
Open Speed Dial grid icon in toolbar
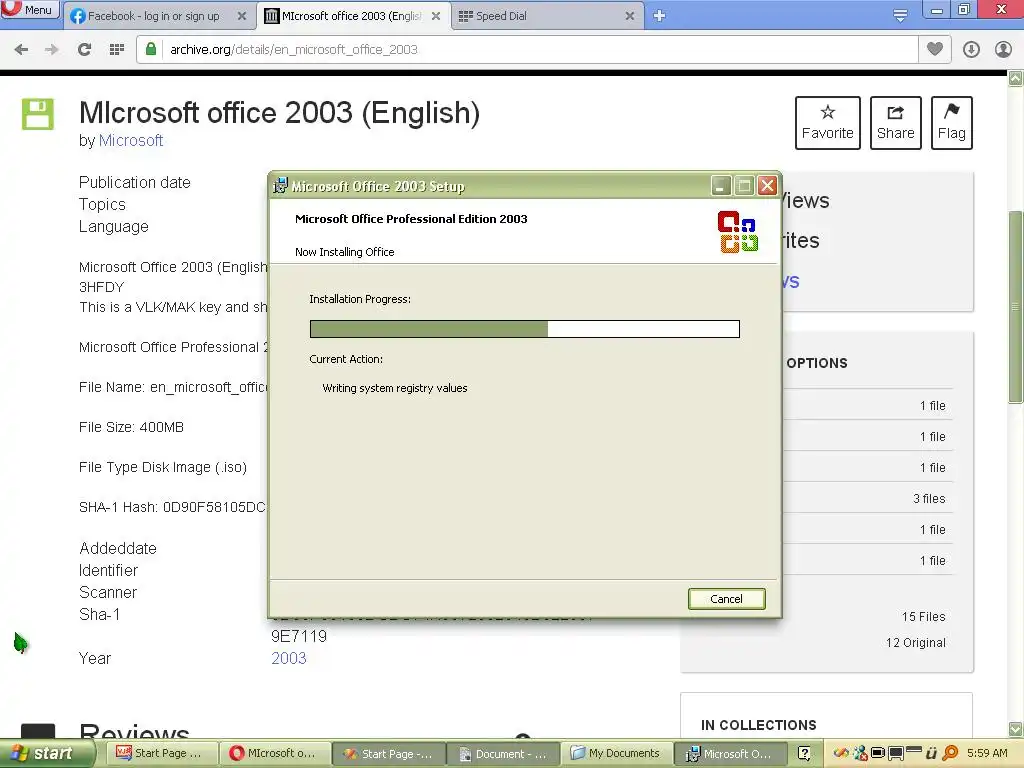tap(116, 50)
